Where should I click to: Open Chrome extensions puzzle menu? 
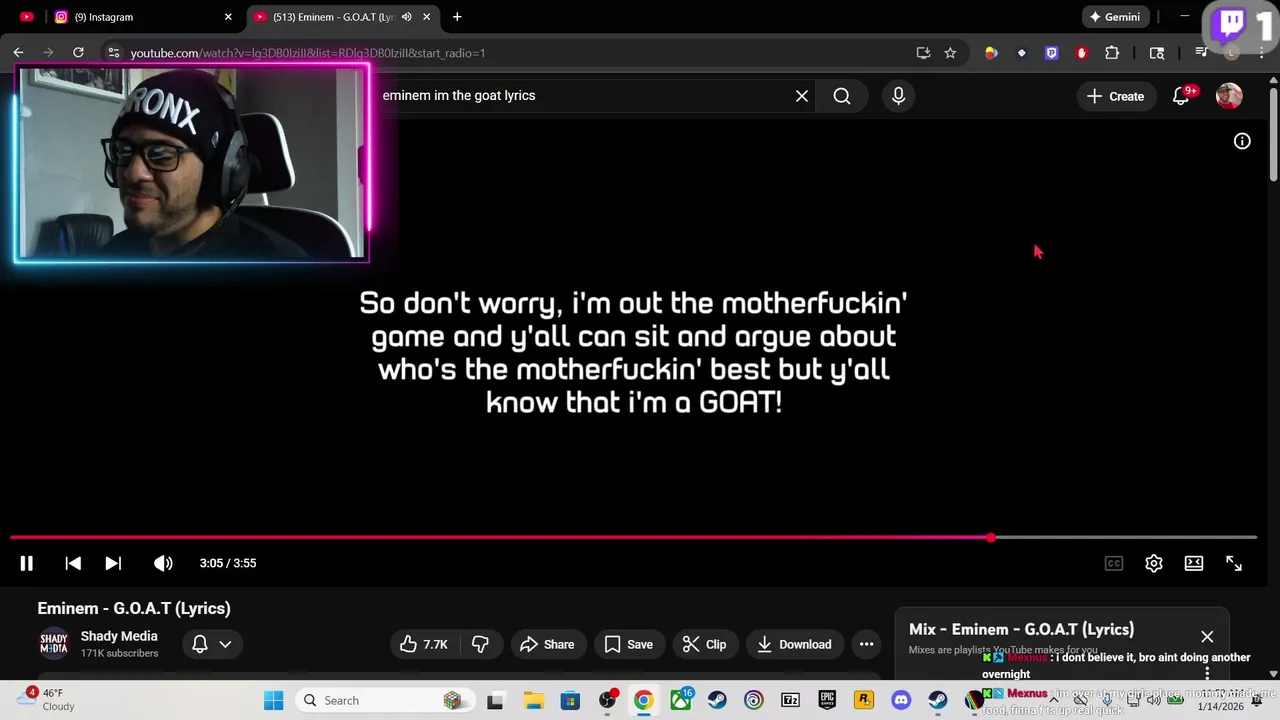click(1112, 53)
